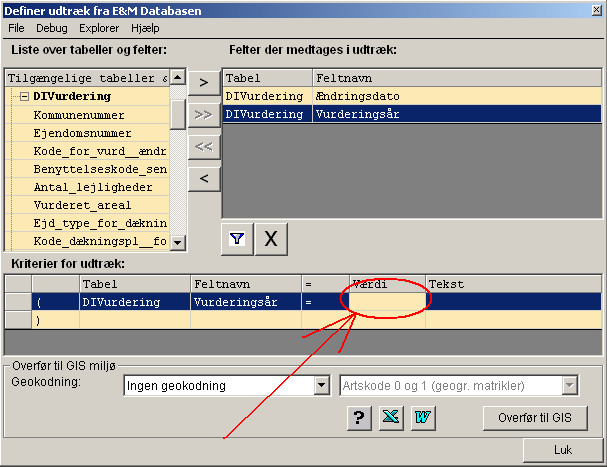607x467 pixels.
Task: Add selected field with single right arrow
Action: tap(204, 81)
